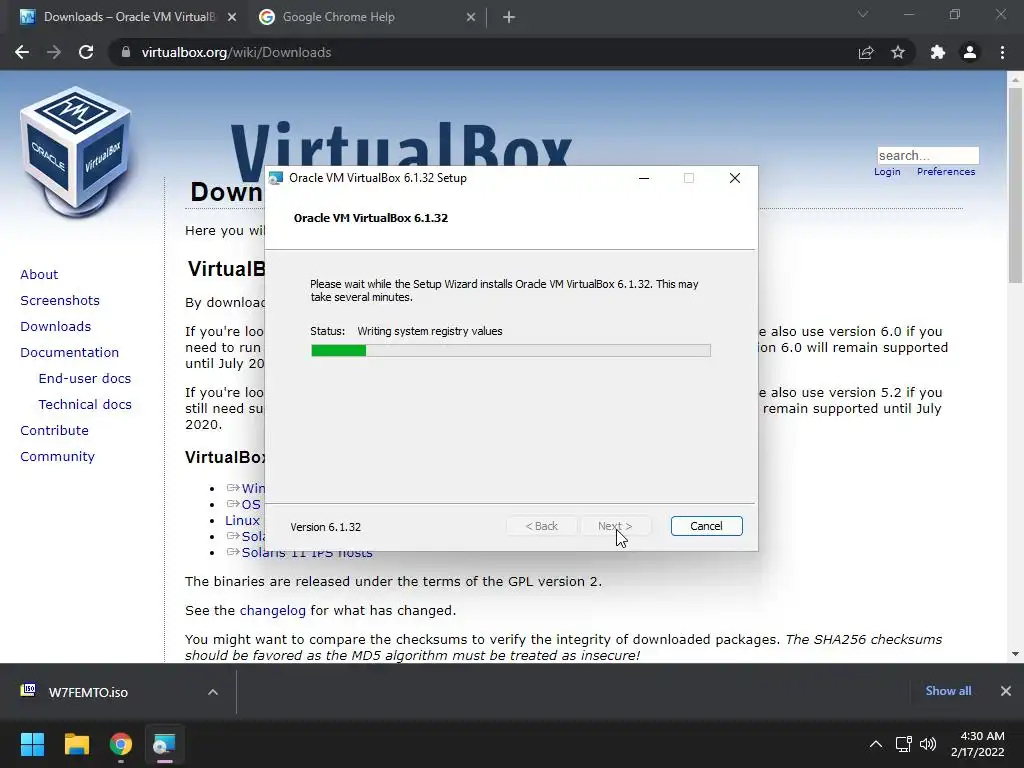Switch to the Google Chrome Help tab
Image resolution: width=1024 pixels, height=768 pixels.
[x=370, y=17]
